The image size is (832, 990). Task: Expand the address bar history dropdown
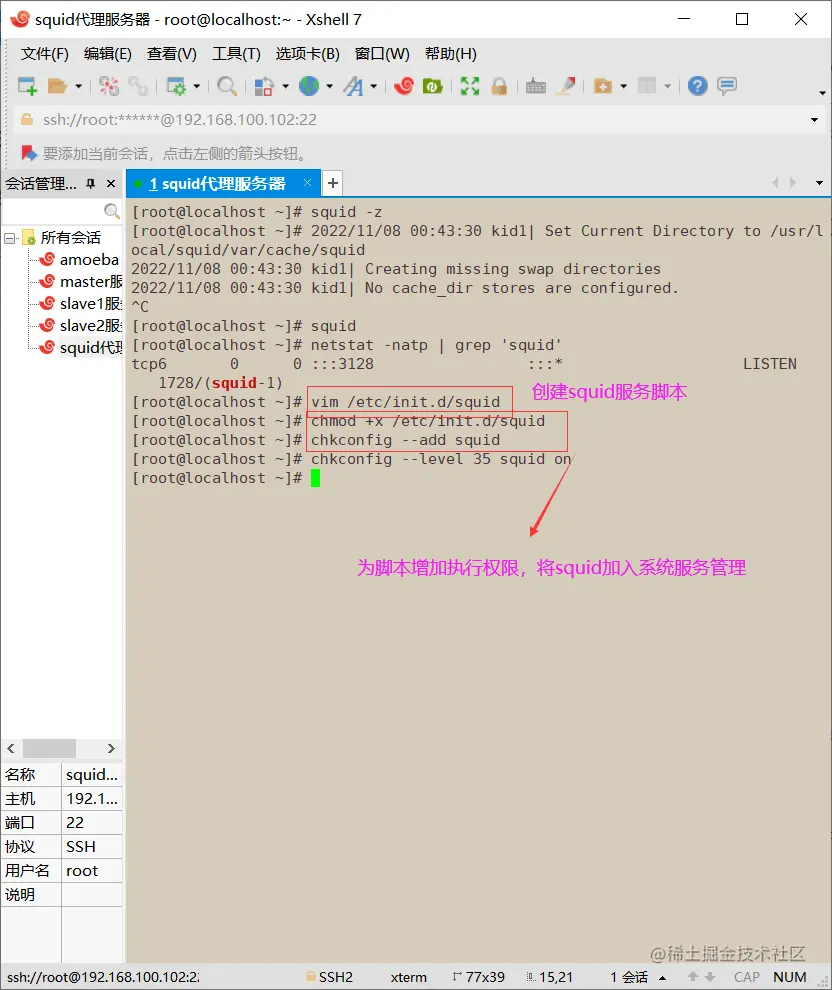[814, 120]
